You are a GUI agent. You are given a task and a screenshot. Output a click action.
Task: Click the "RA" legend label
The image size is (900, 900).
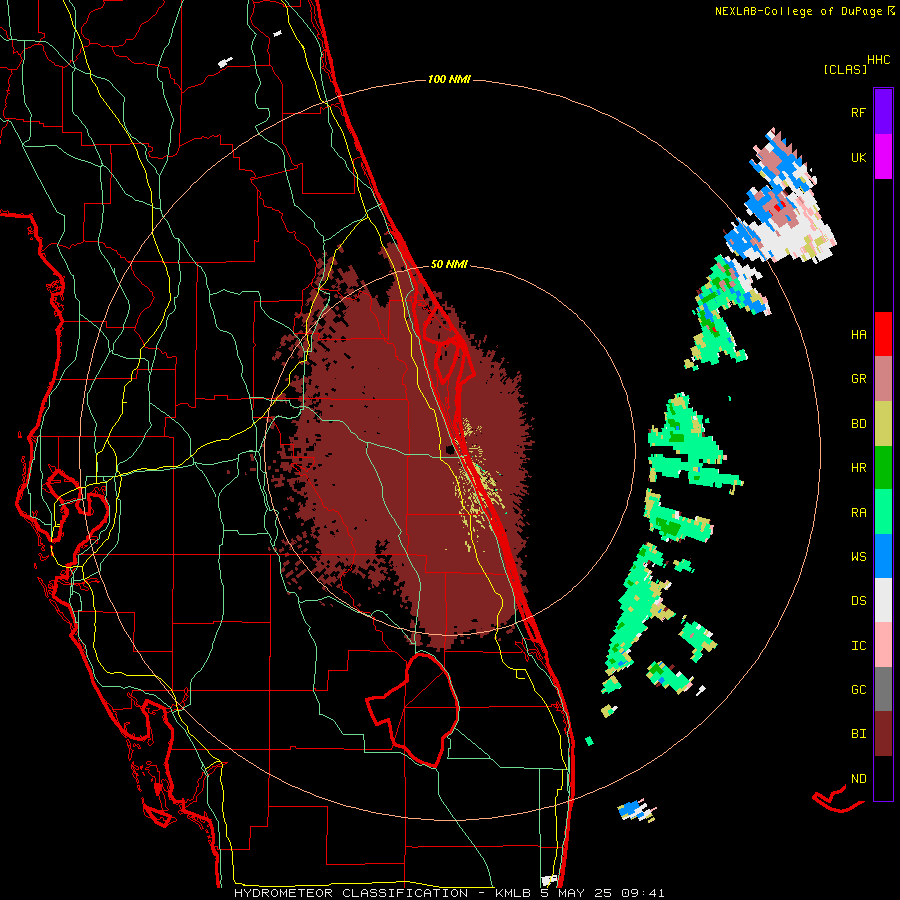[x=858, y=513]
